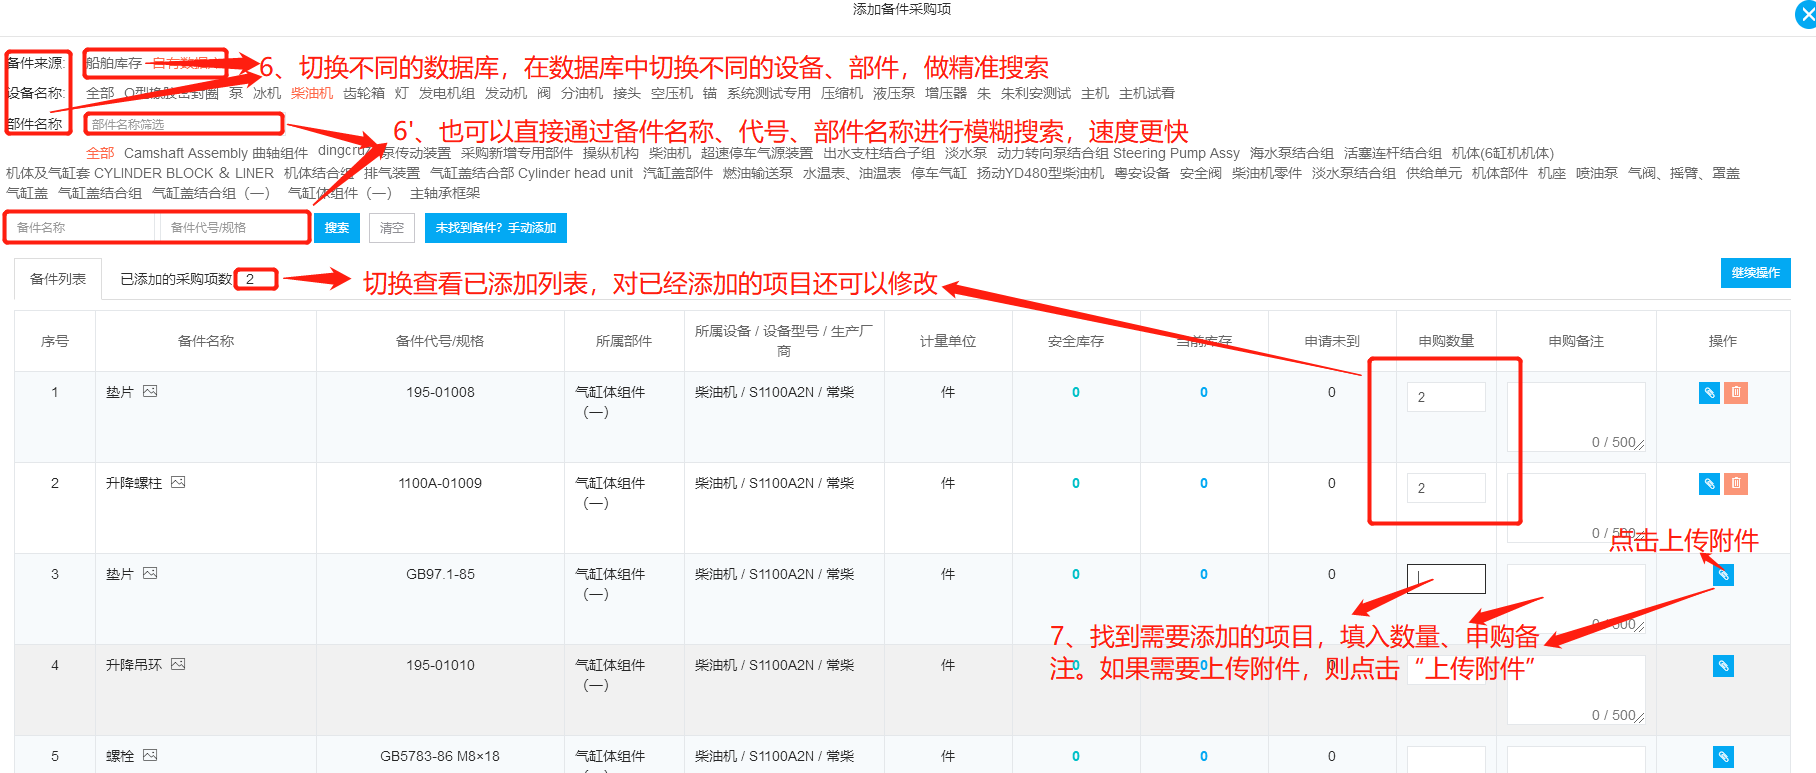This screenshot has height=773, width=1816.
Task: Choose 齿轮箱 in the equipment filter
Action: (x=364, y=93)
